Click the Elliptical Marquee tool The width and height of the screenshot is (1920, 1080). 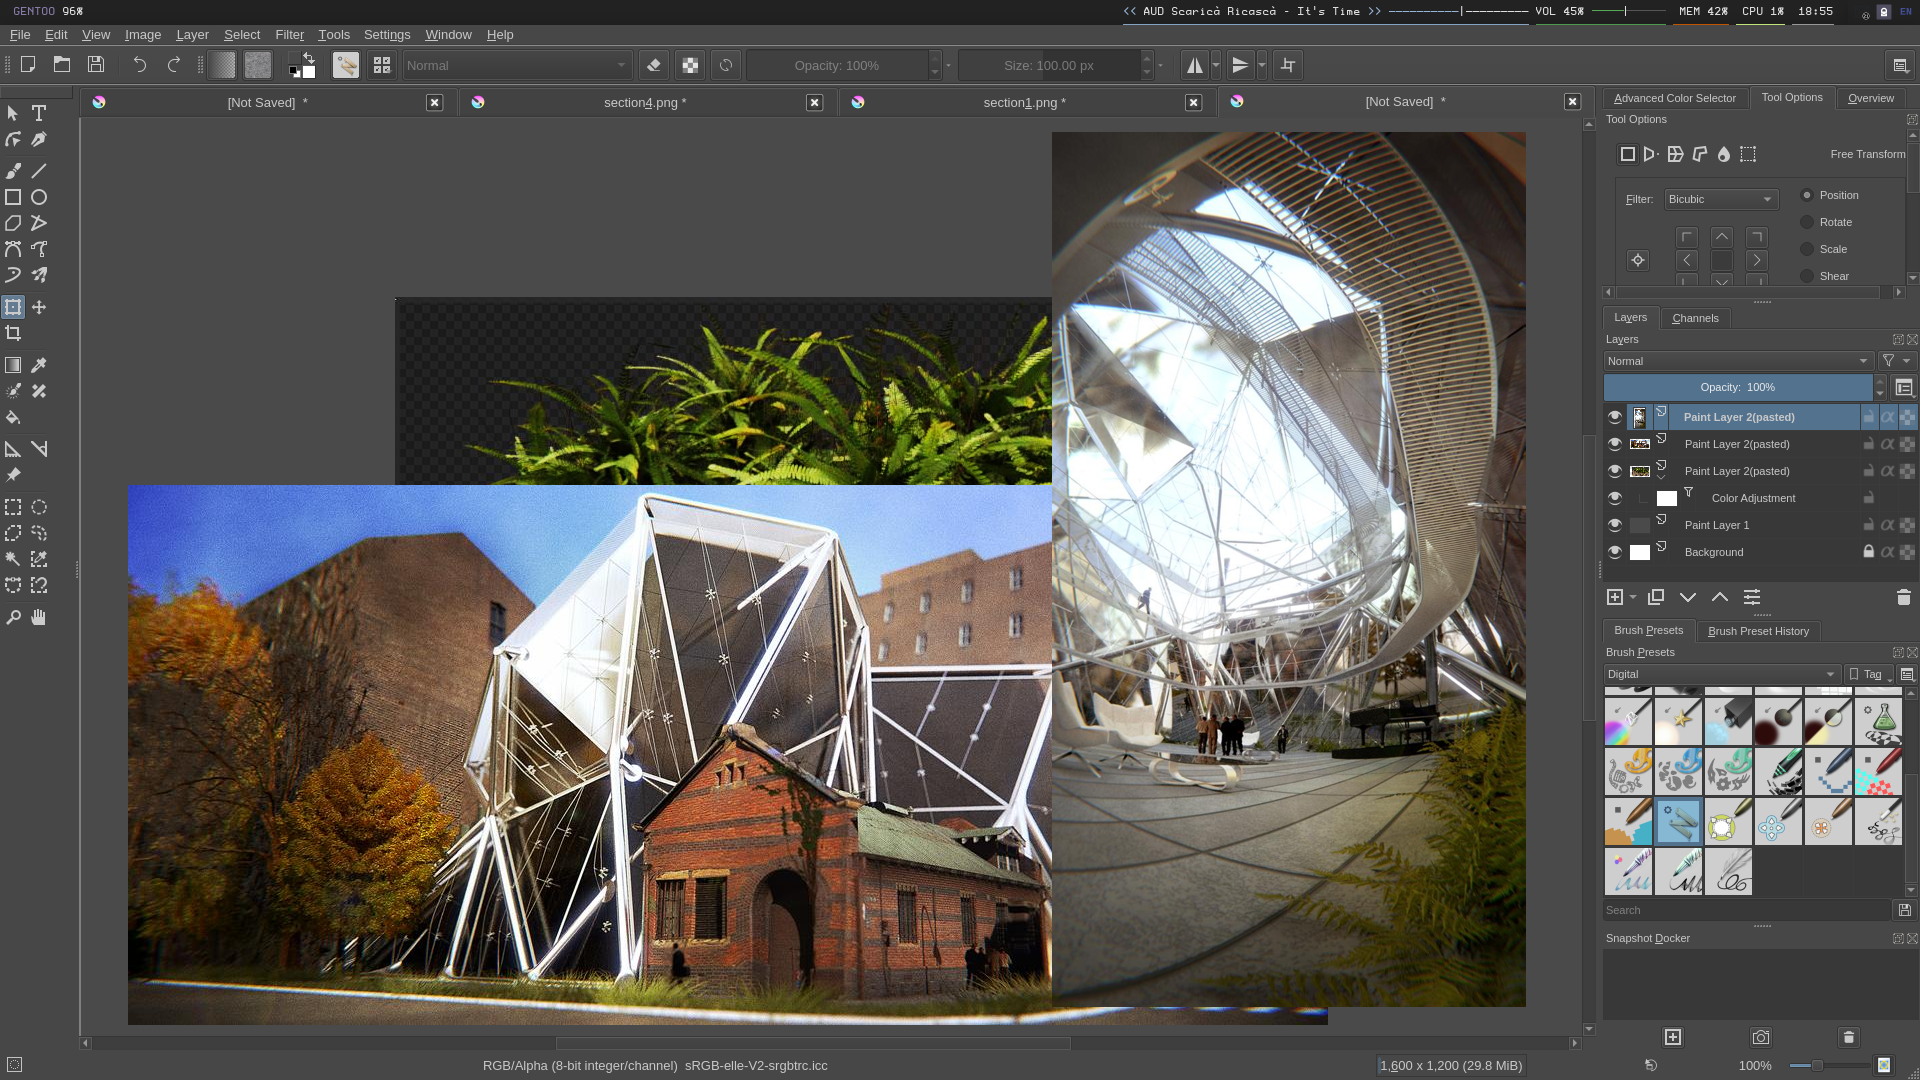click(38, 506)
